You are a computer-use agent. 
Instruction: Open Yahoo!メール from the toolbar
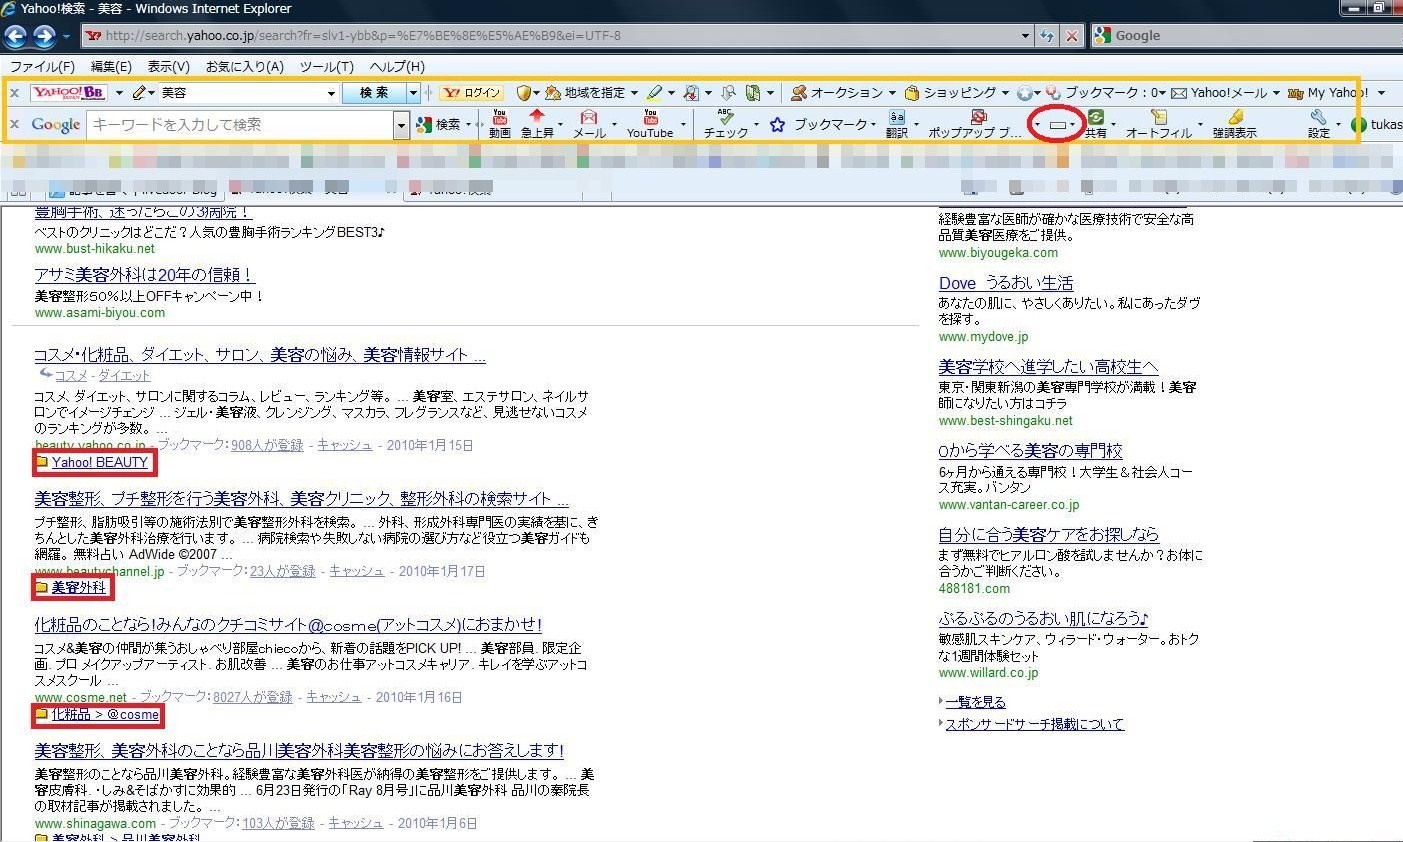point(1219,93)
